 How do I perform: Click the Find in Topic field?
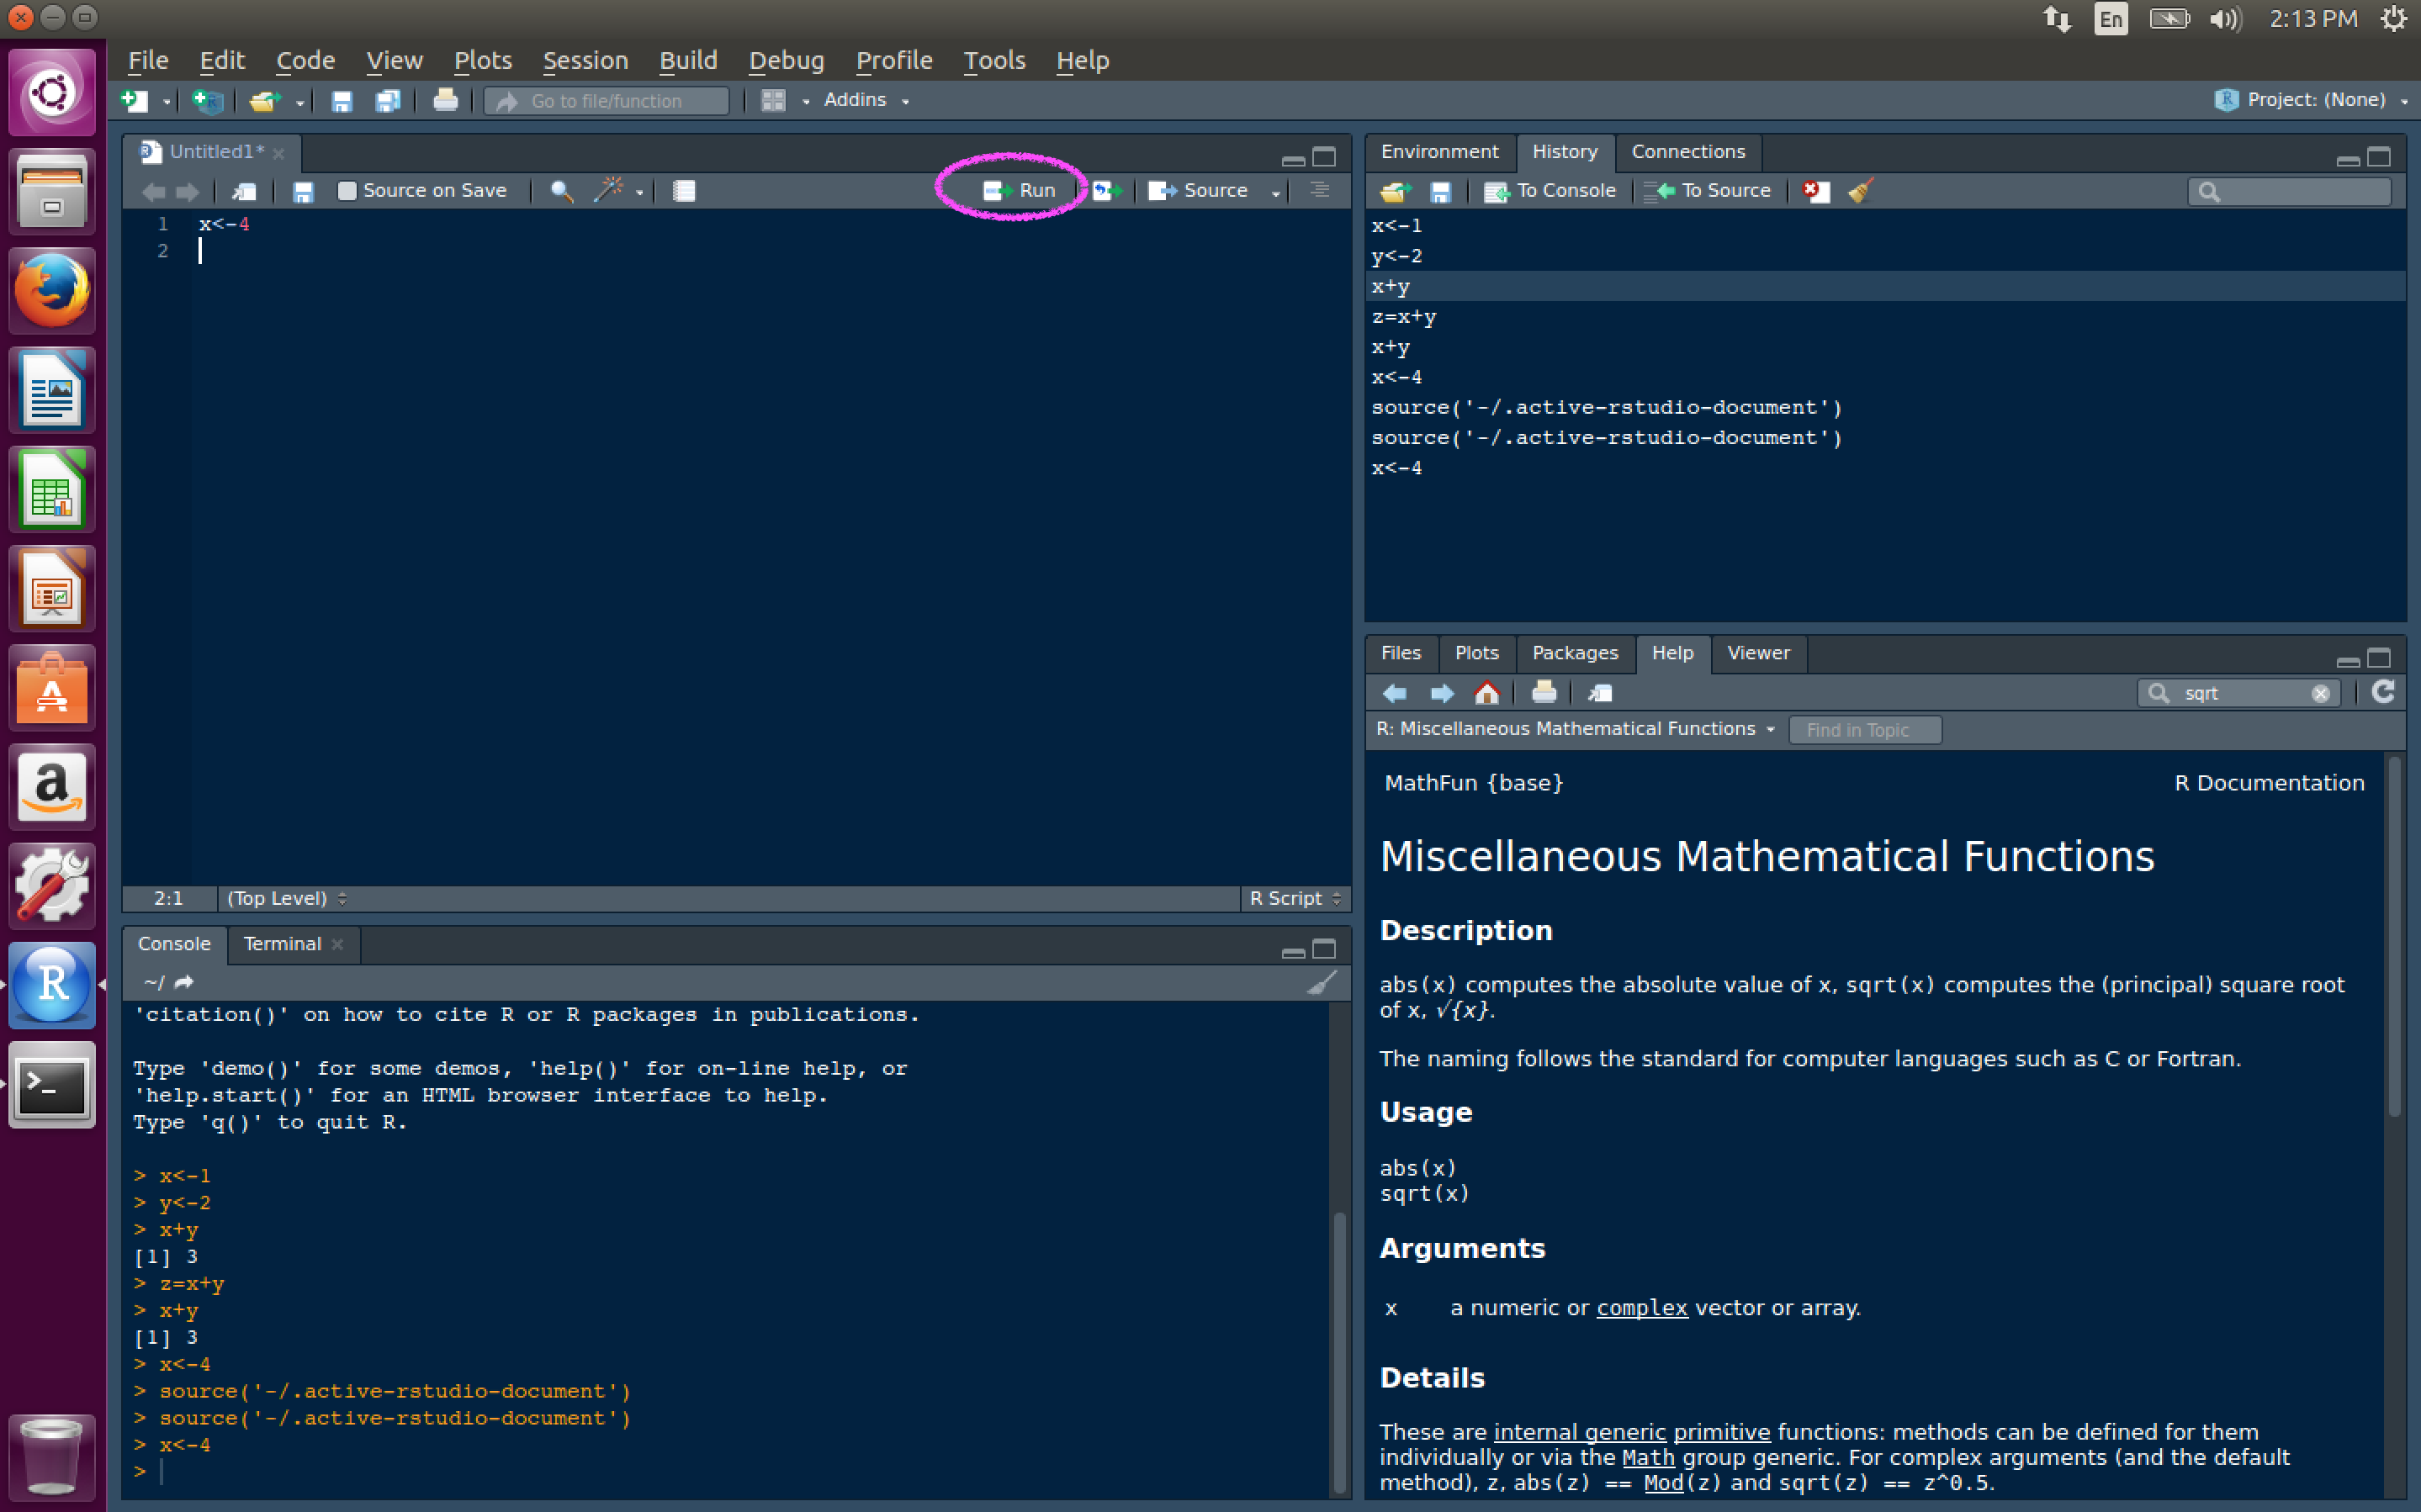point(1865,730)
